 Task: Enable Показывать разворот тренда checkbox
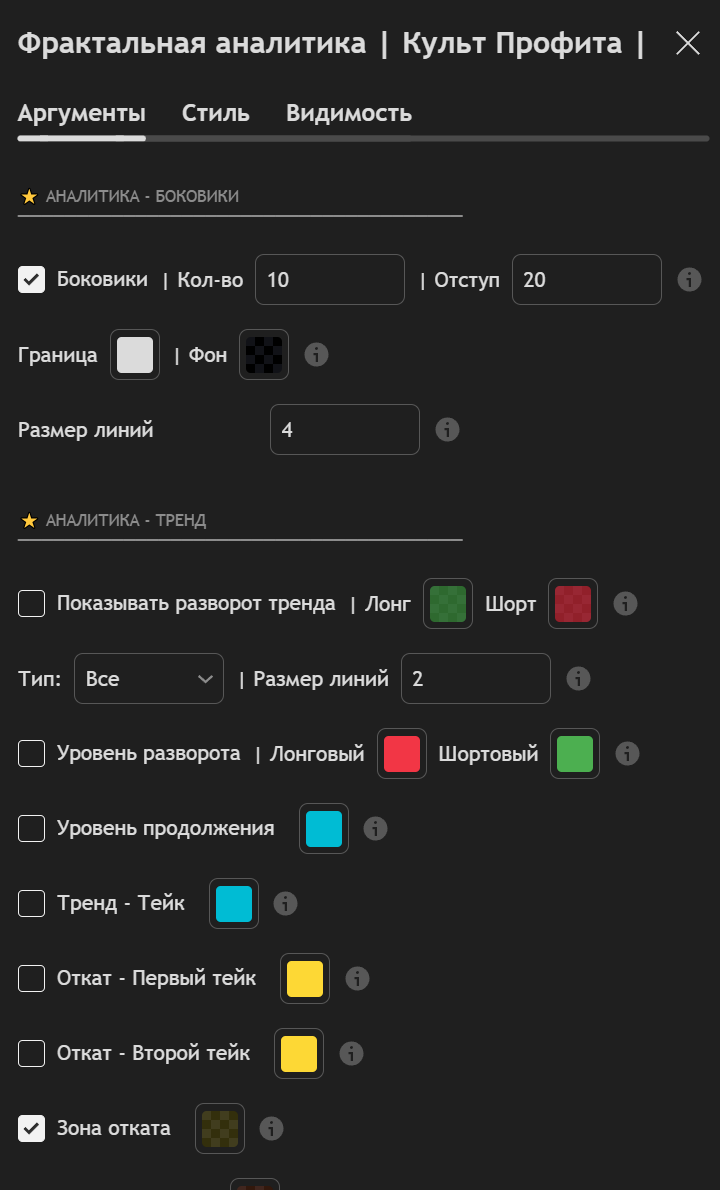point(32,603)
